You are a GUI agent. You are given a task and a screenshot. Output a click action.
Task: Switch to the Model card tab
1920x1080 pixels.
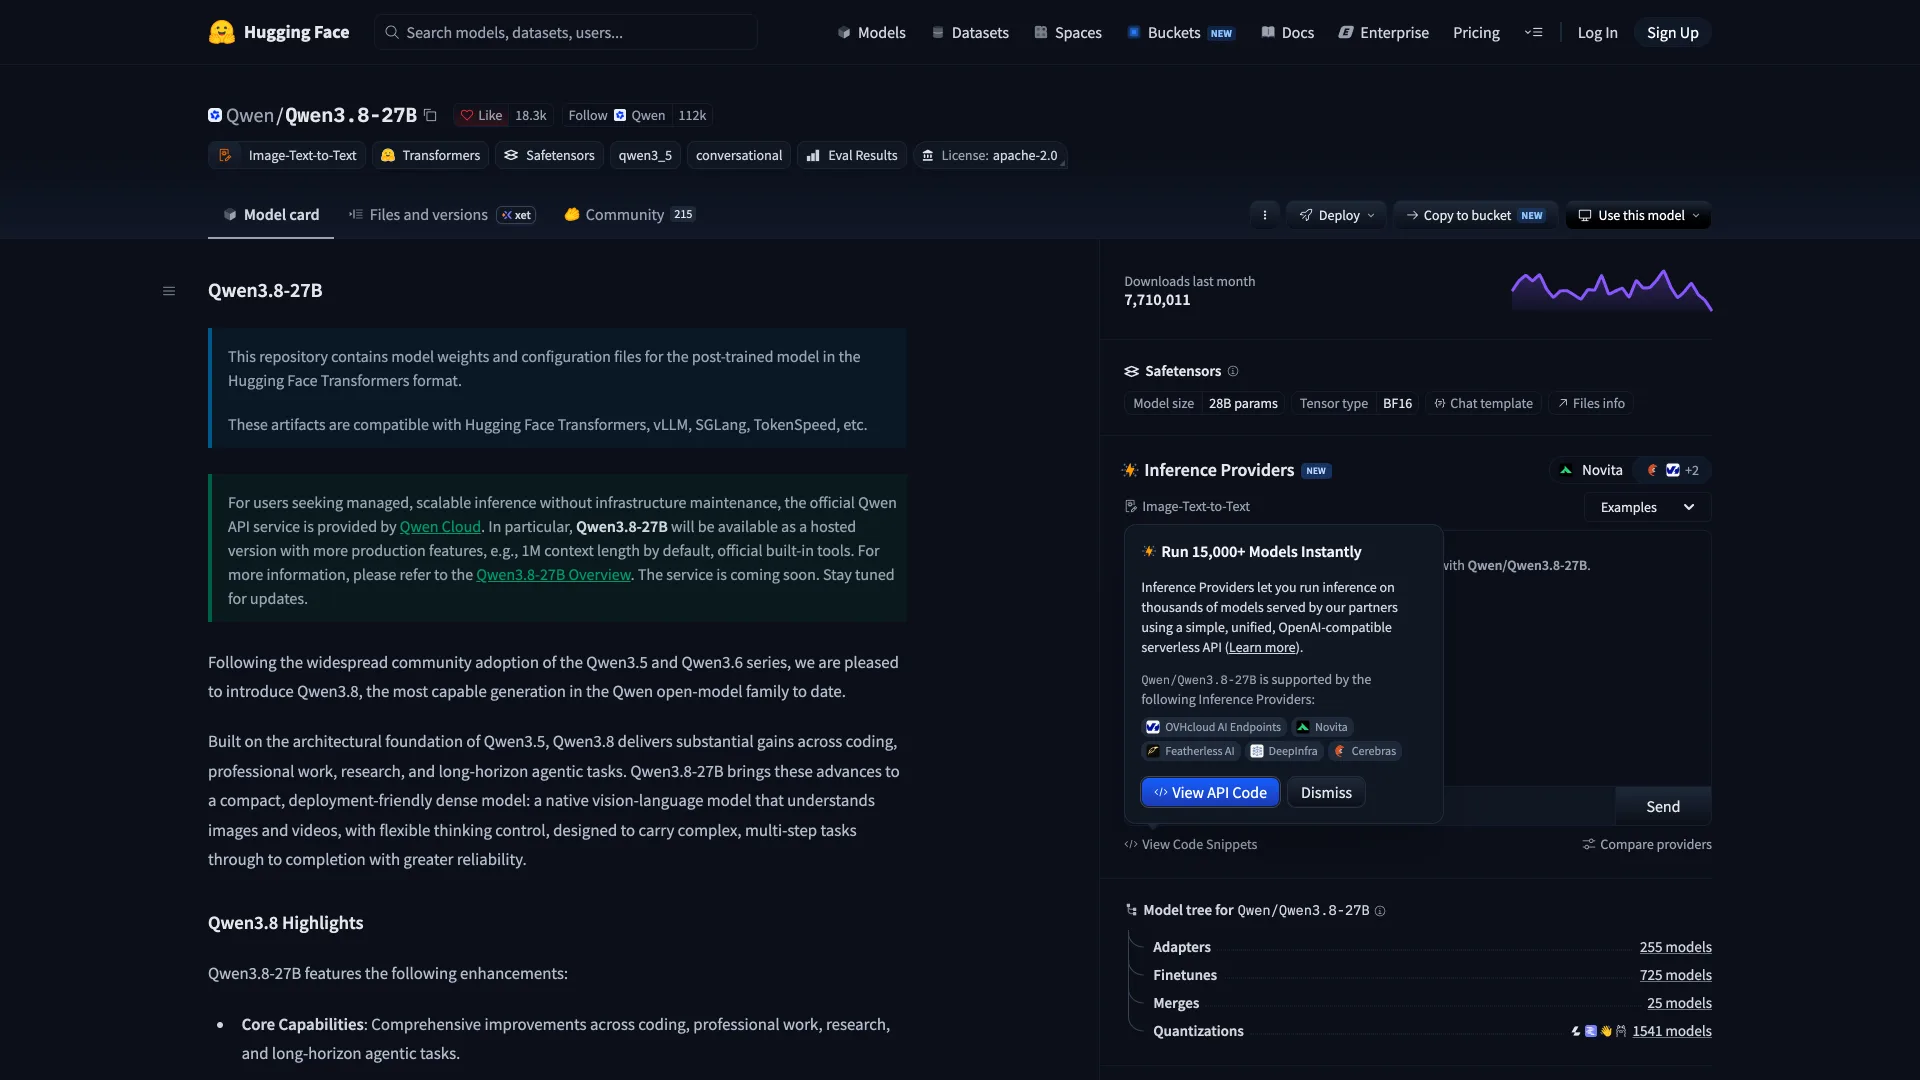[271, 215]
